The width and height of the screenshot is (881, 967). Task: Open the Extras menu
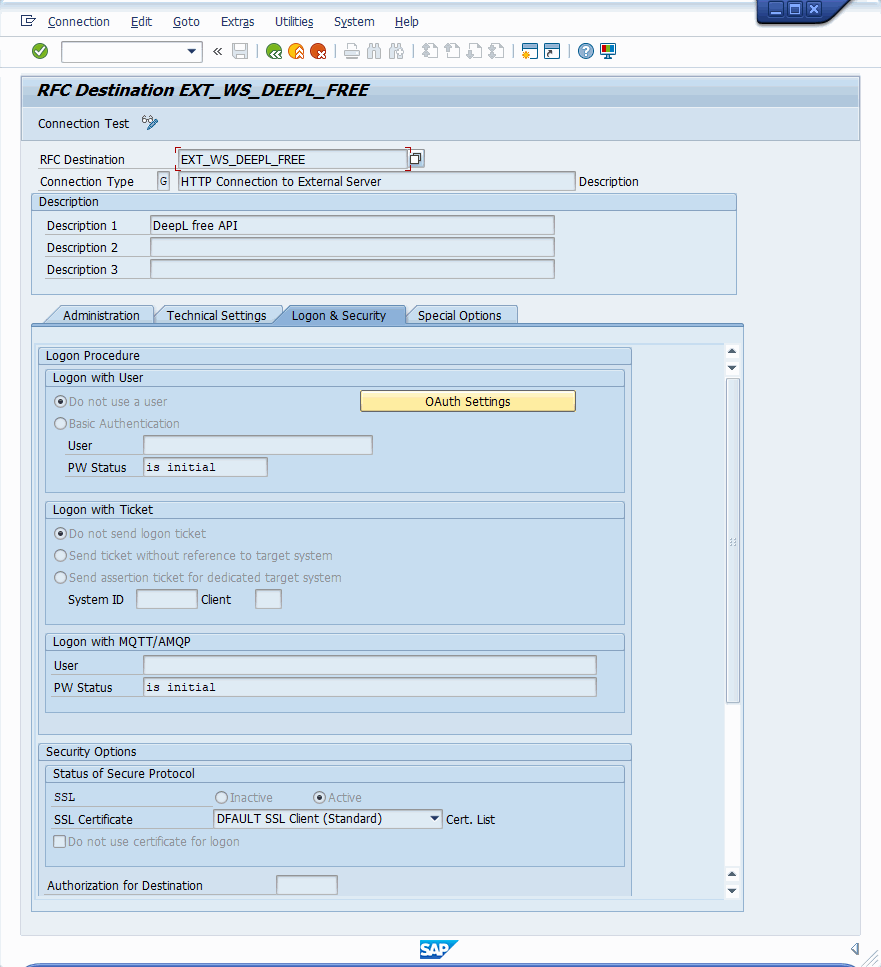tap(237, 22)
